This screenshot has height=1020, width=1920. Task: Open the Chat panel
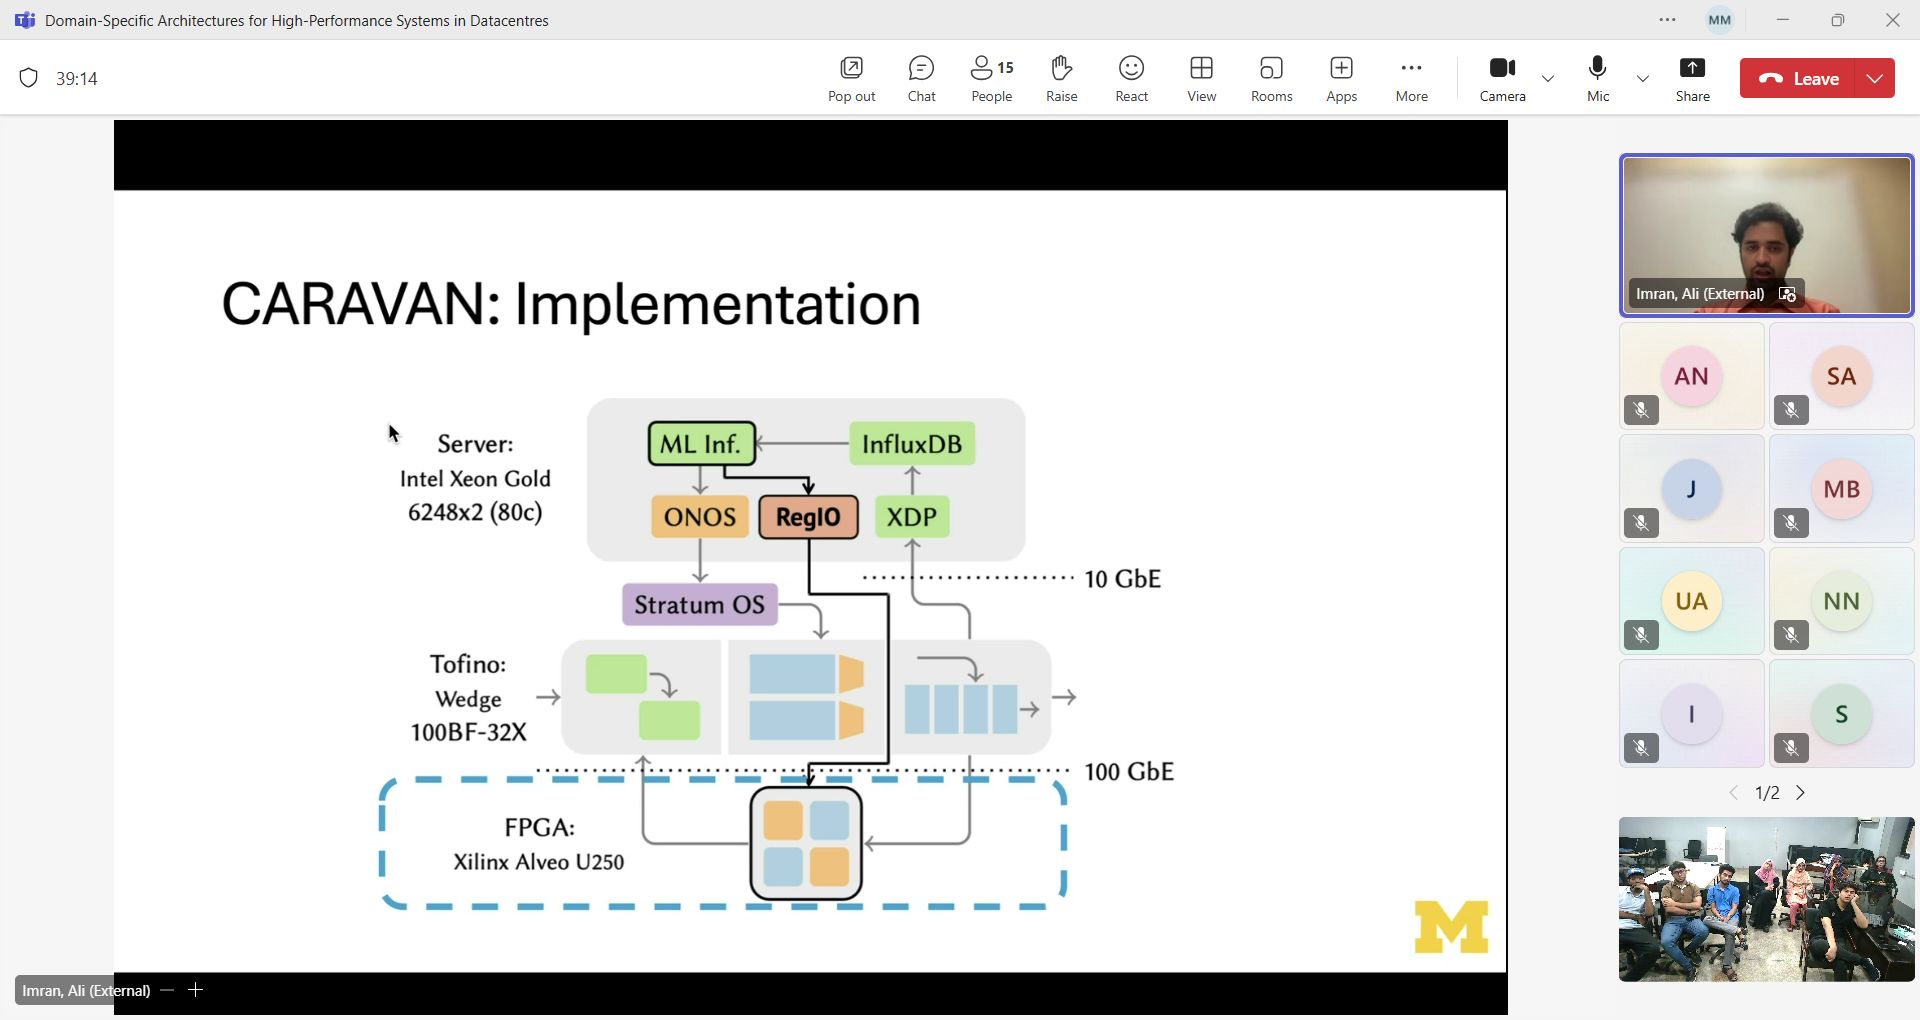(921, 79)
